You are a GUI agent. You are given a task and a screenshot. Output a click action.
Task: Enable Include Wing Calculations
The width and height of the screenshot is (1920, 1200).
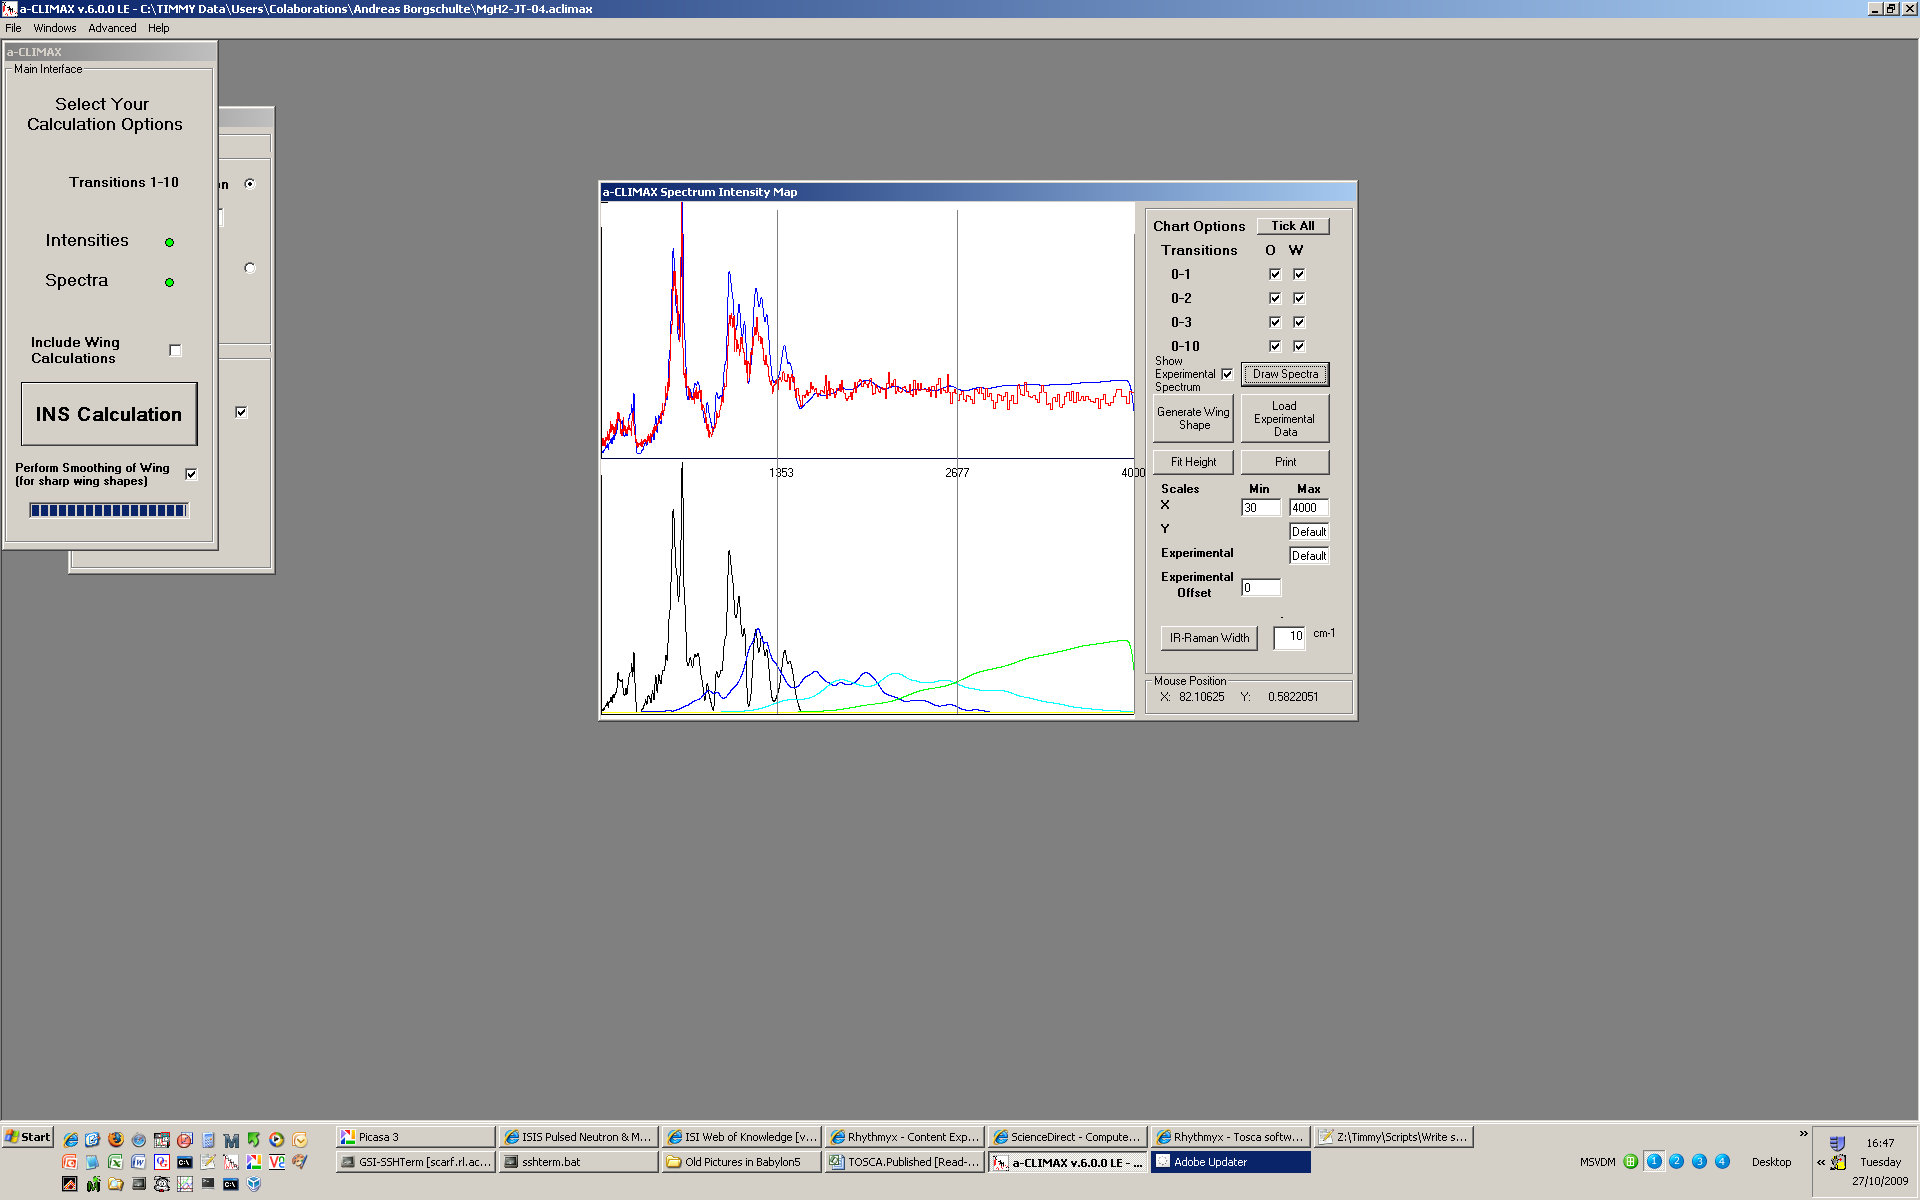tap(175, 350)
